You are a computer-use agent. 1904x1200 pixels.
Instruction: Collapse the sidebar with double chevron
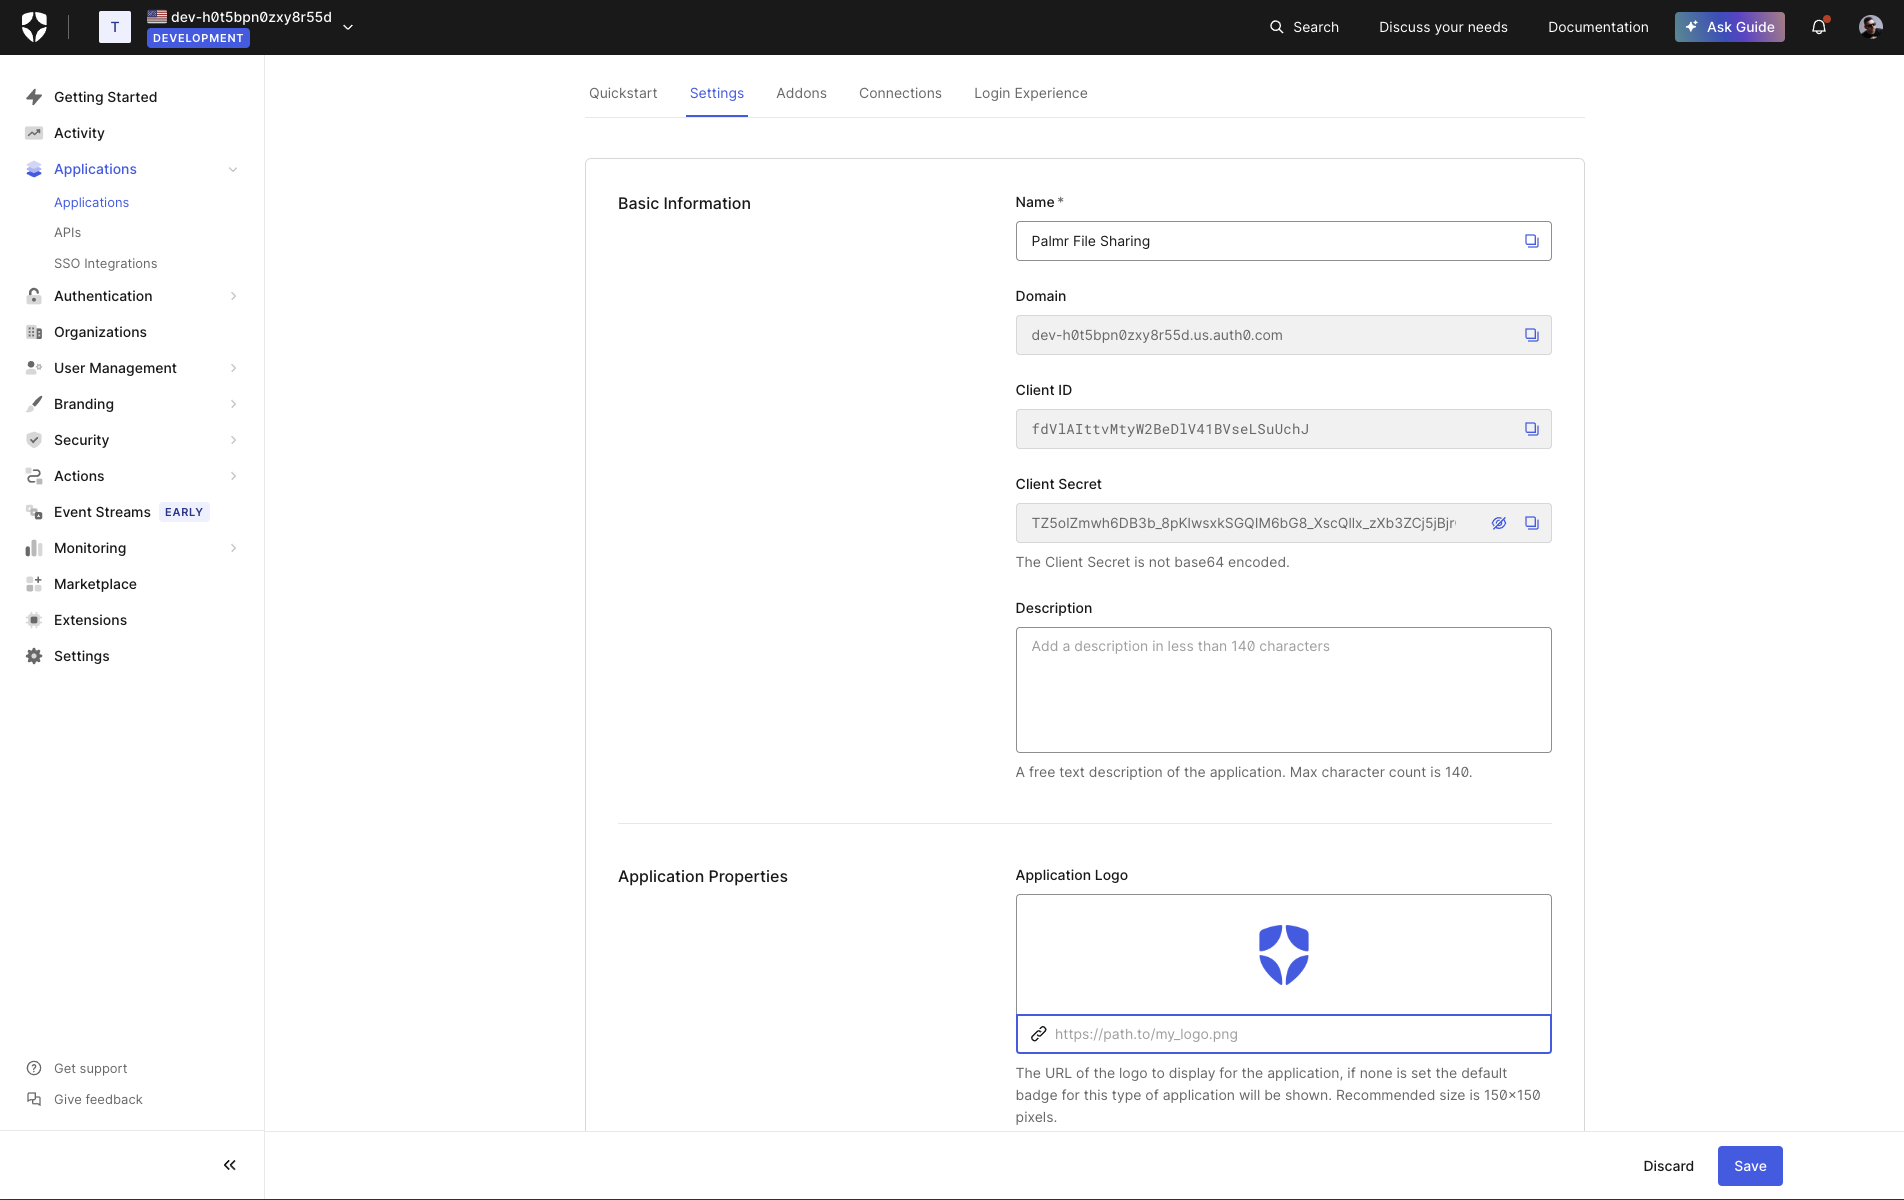tap(230, 1165)
